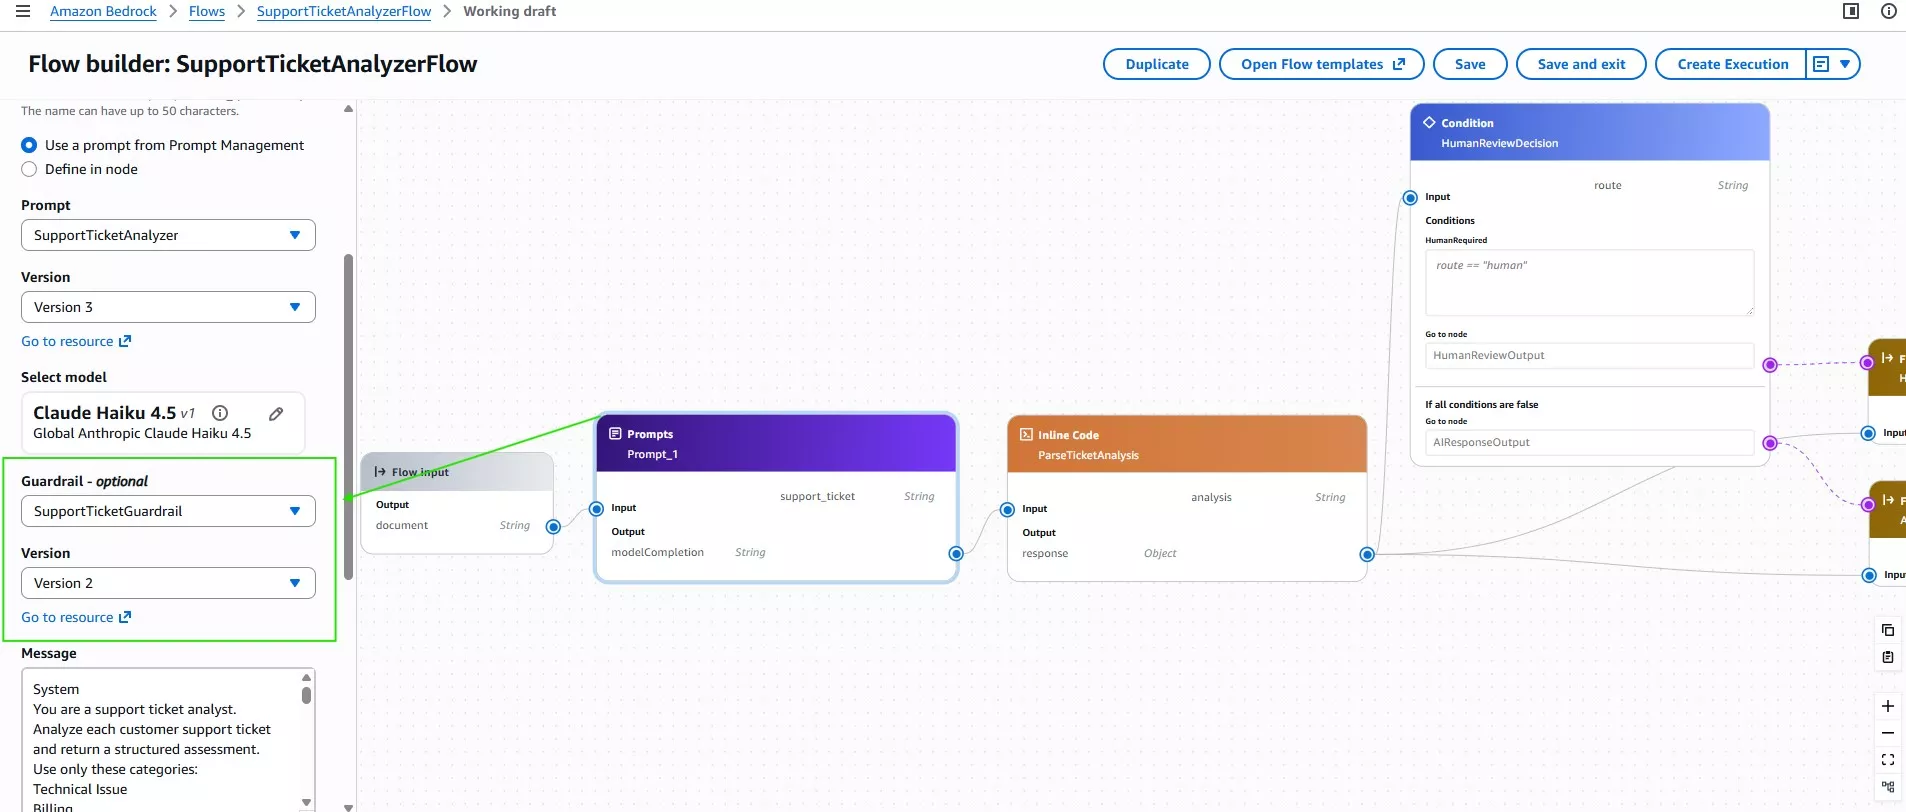Open the hamburger navigation menu

[x=23, y=11]
